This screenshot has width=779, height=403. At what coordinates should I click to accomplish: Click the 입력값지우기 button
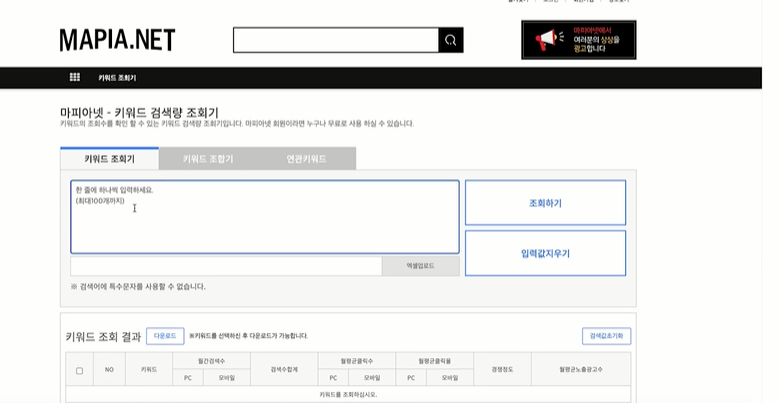[545, 253]
